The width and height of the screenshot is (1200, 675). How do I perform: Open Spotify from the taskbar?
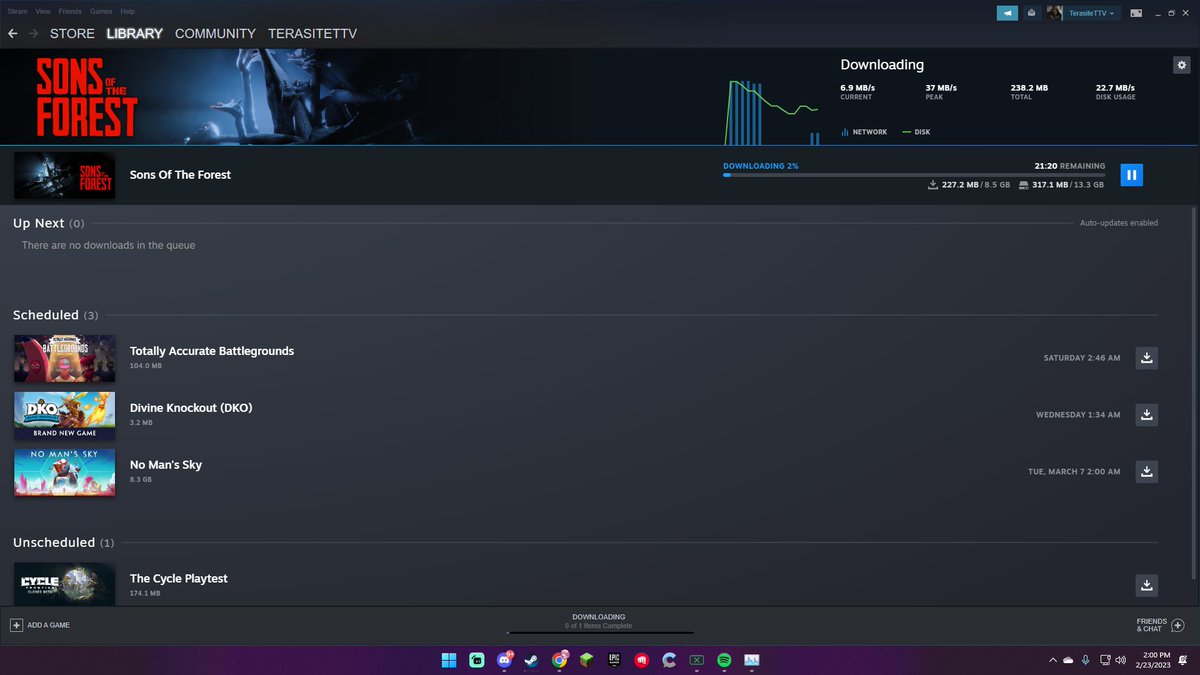[724, 660]
